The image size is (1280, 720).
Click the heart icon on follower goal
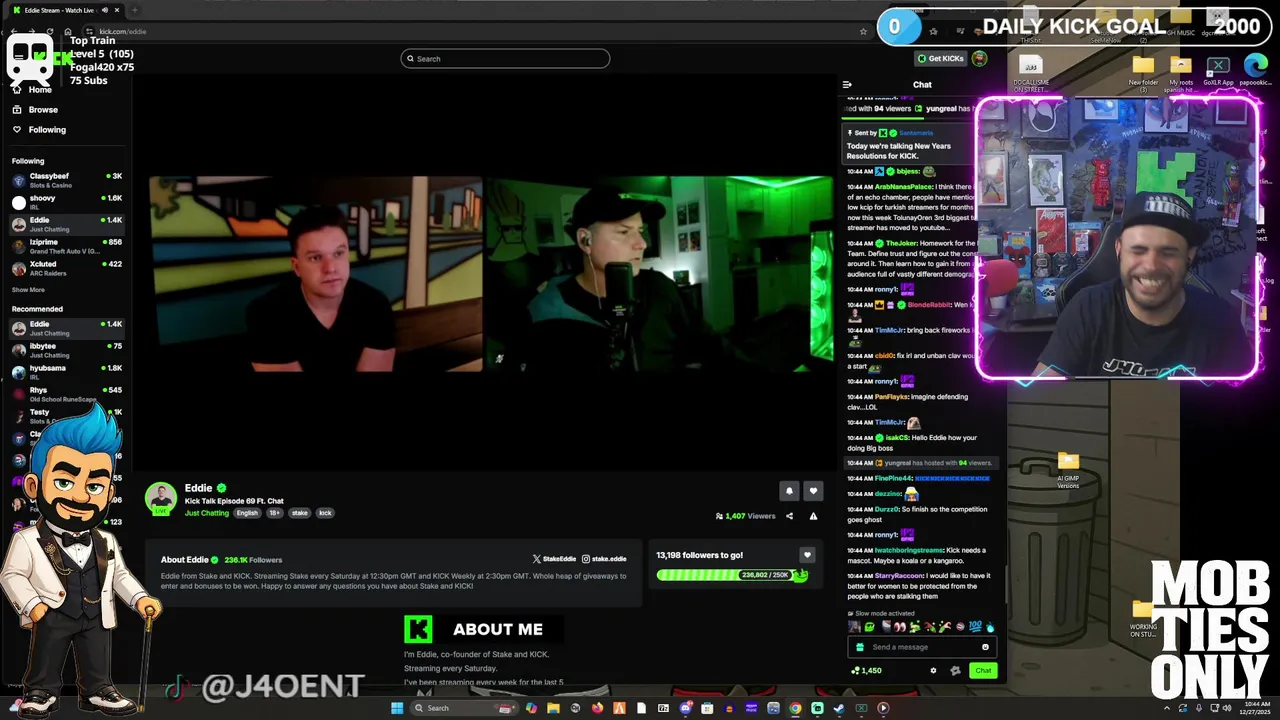tap(807, 555)
